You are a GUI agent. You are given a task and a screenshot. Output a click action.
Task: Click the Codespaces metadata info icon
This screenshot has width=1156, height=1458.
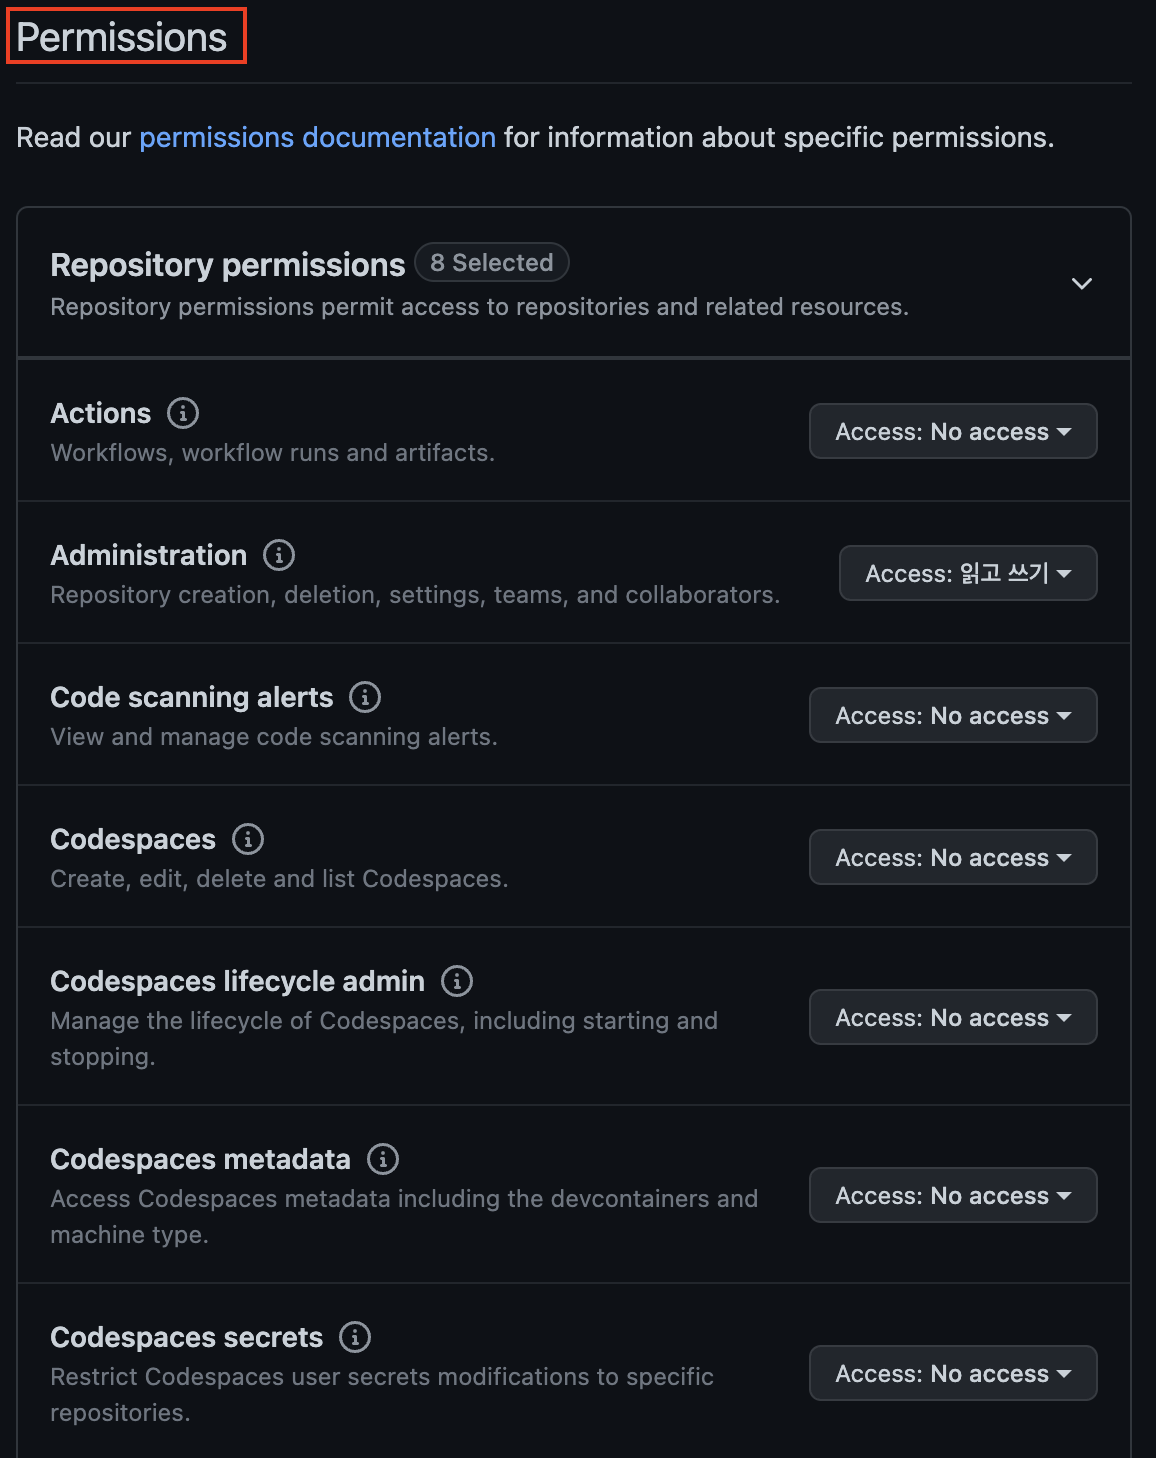point(383,1159)
